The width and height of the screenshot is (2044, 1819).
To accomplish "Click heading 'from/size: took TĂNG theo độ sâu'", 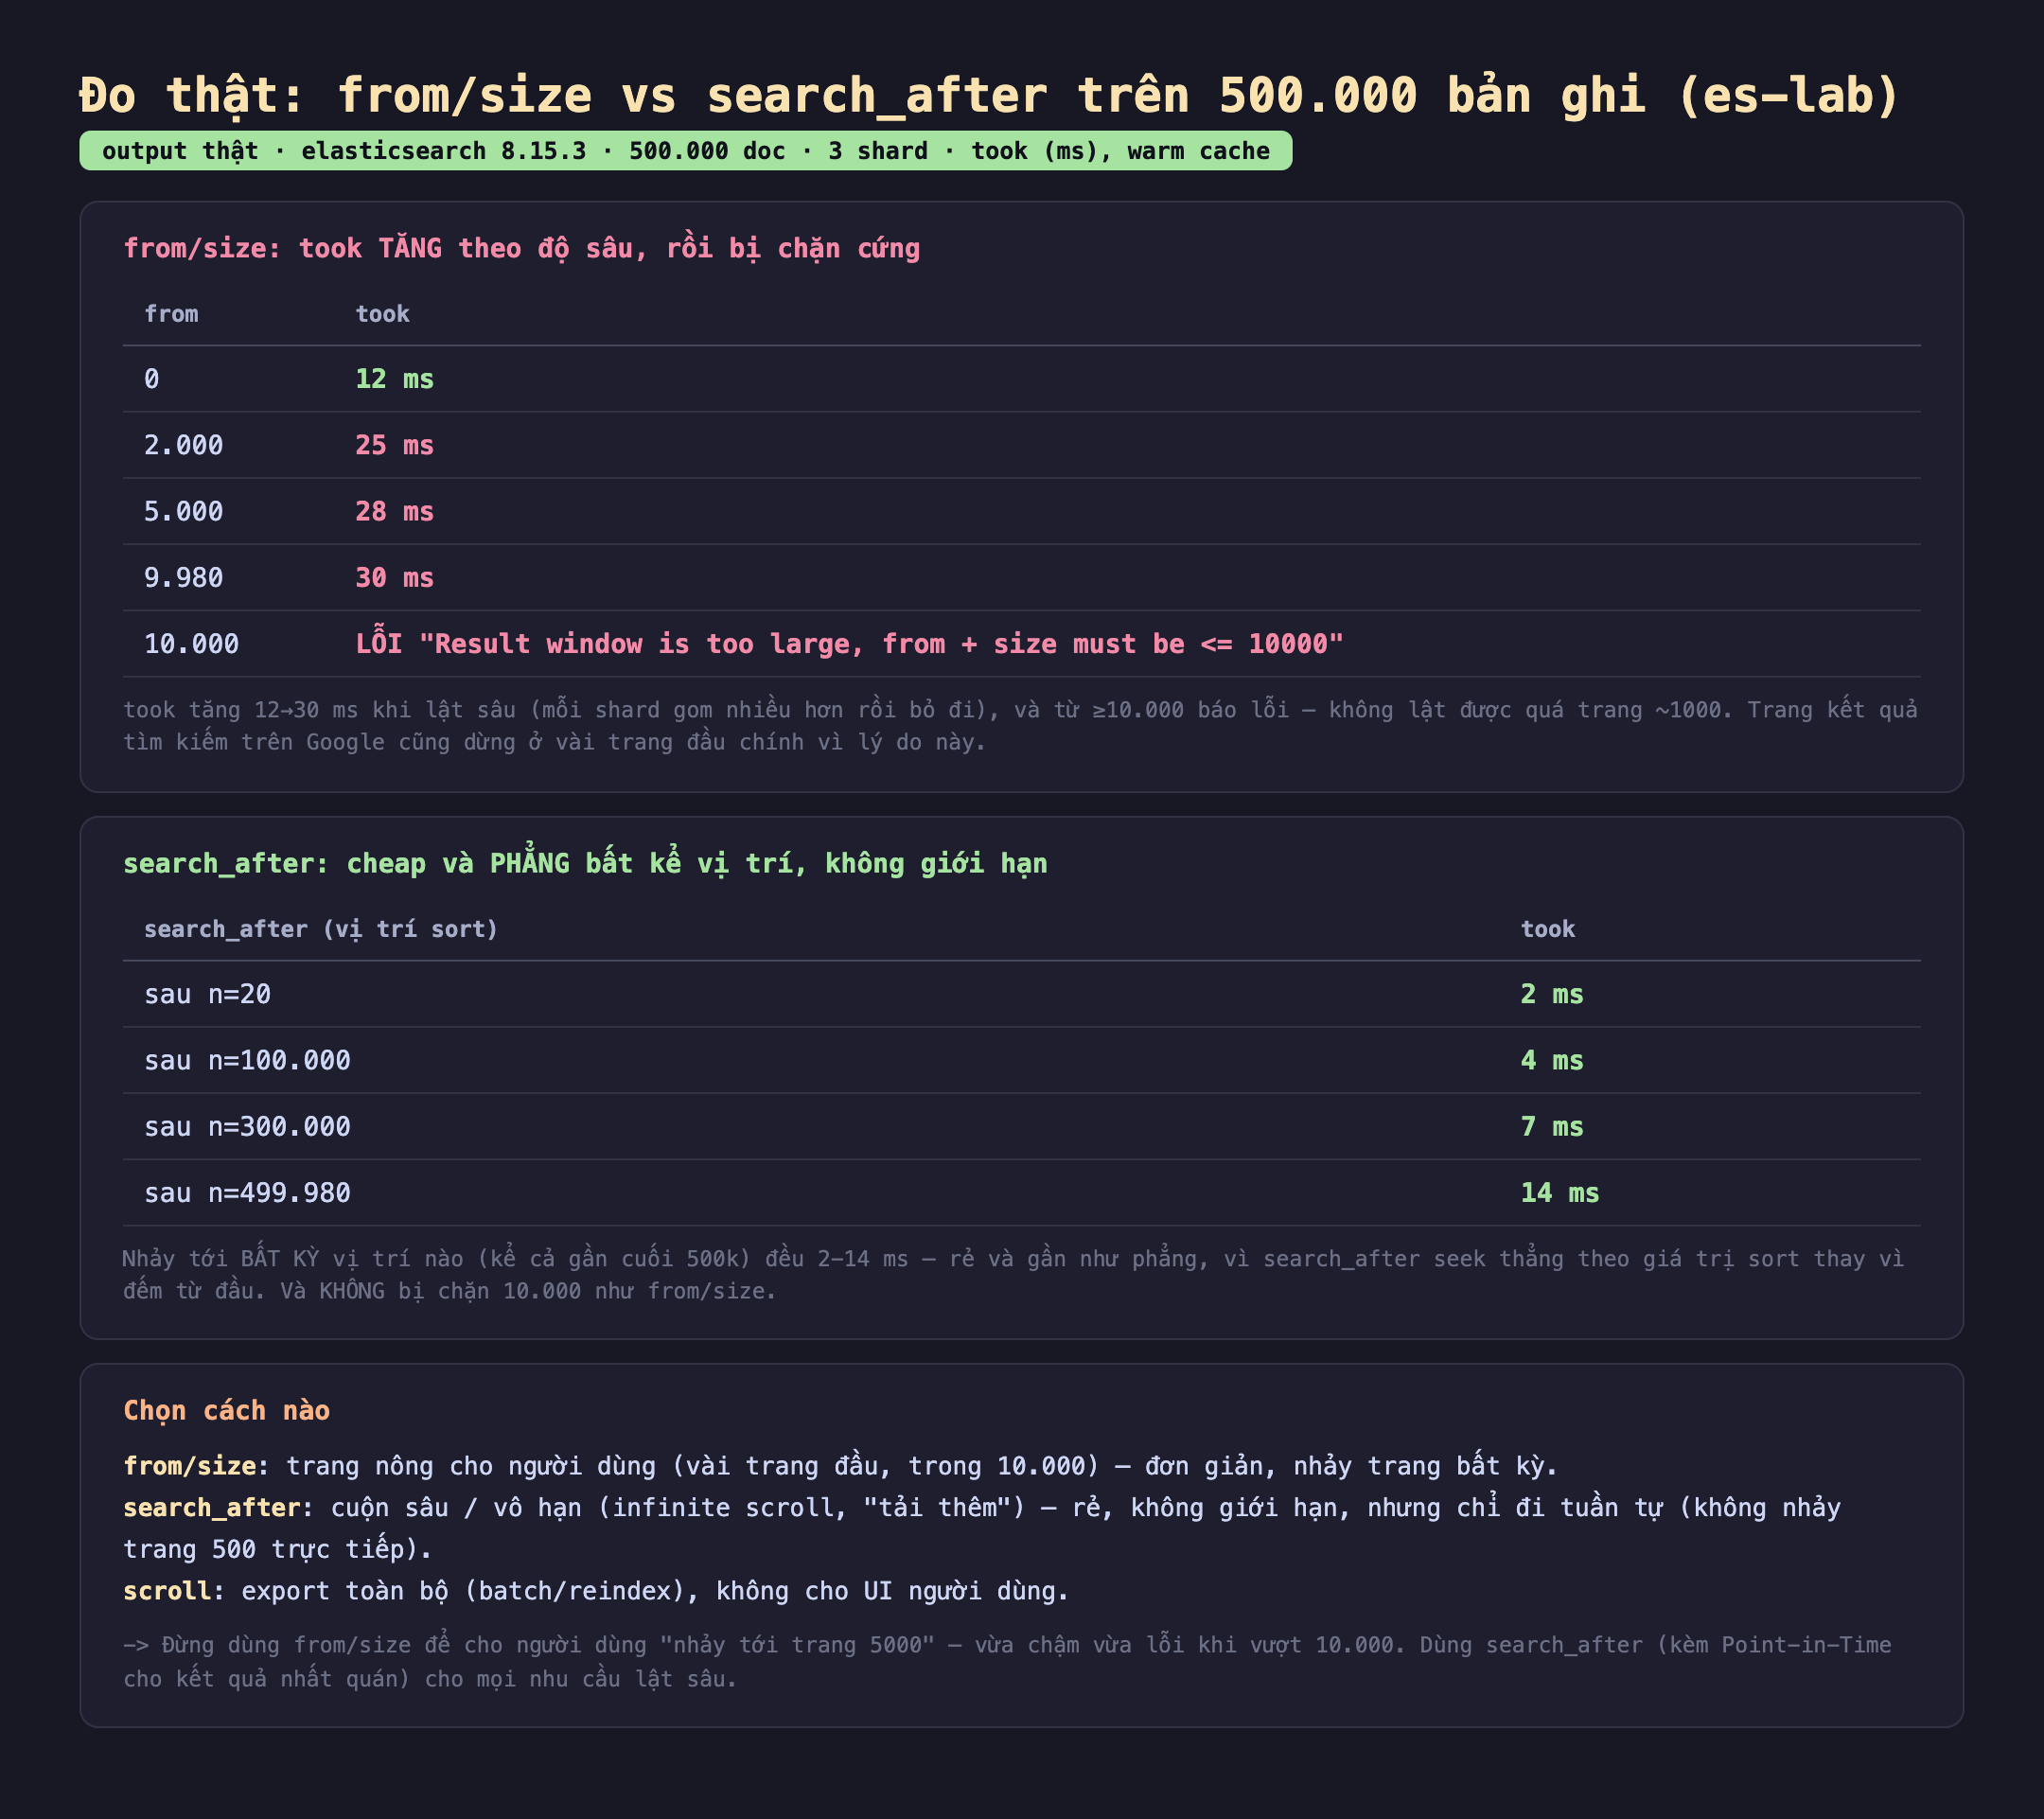I will coord(521,248).
